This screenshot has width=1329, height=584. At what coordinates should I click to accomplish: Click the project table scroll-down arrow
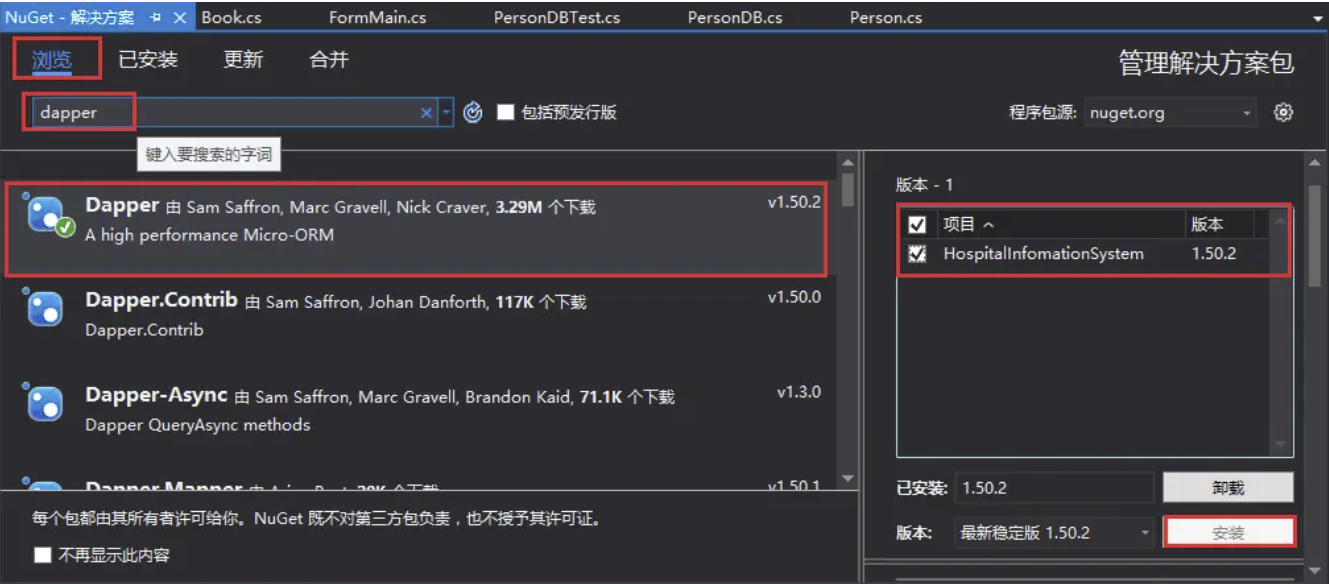coord(1281,445)
